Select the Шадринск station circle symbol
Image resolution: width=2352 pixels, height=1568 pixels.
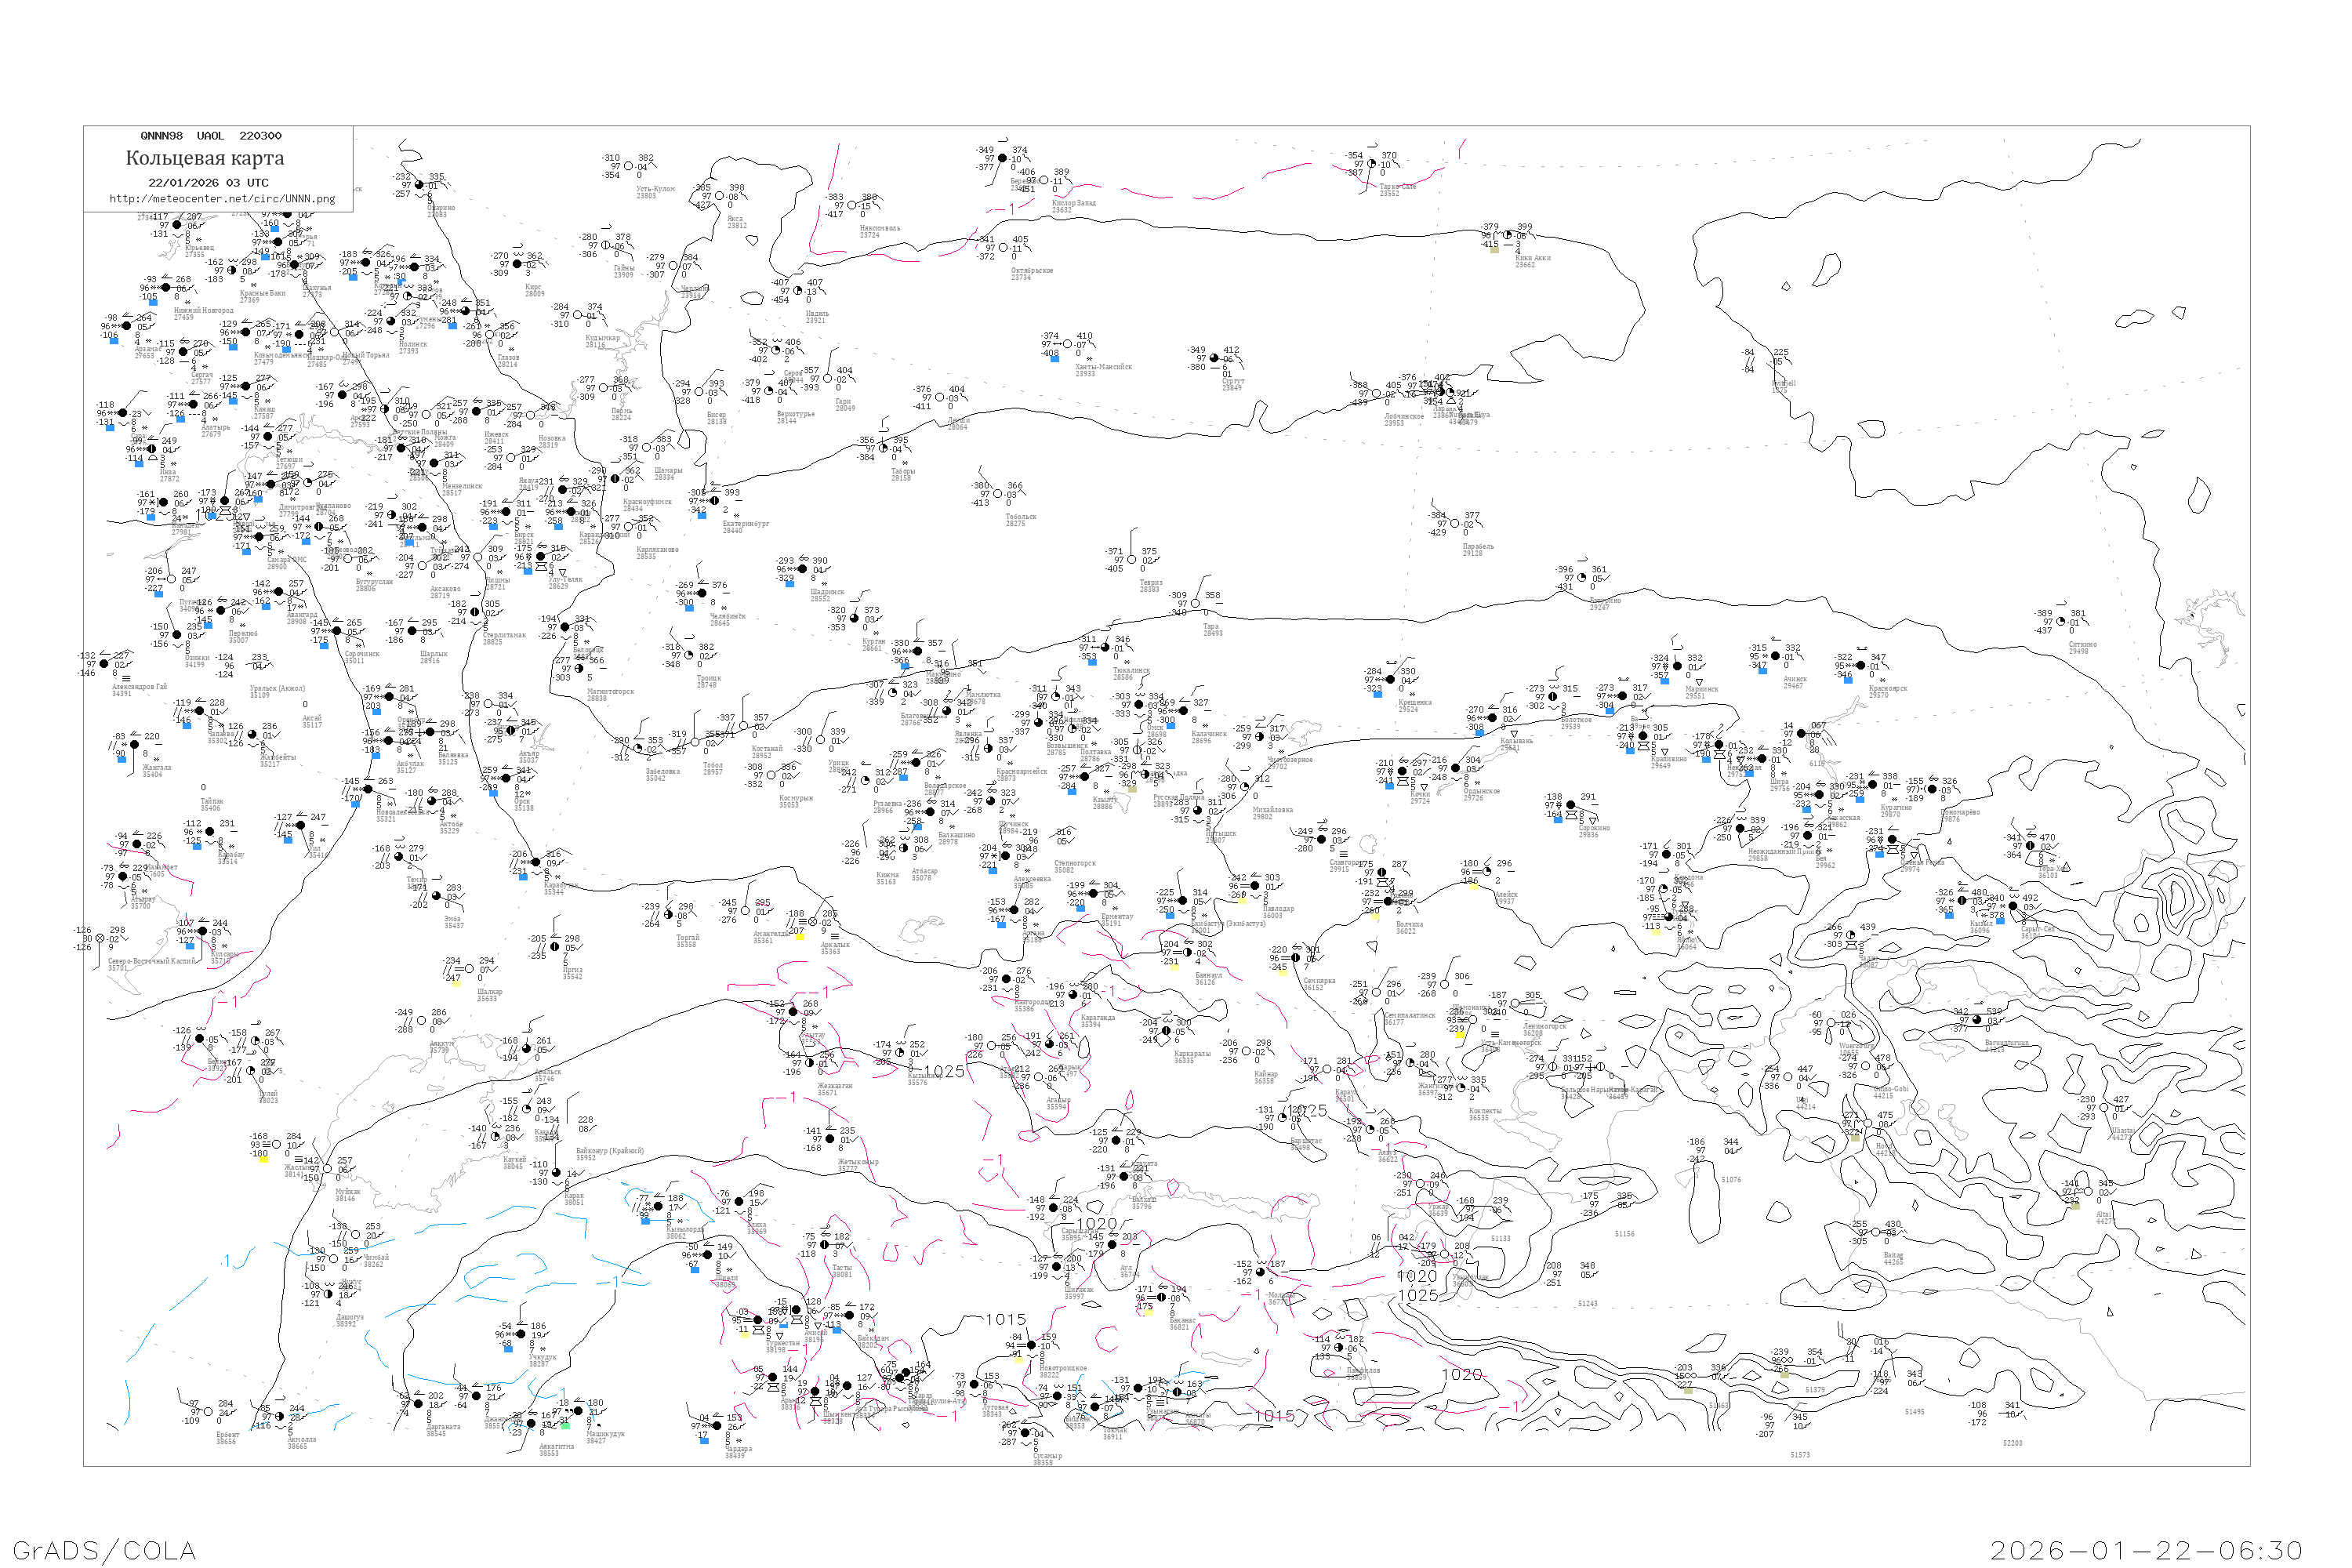point(803,570)
